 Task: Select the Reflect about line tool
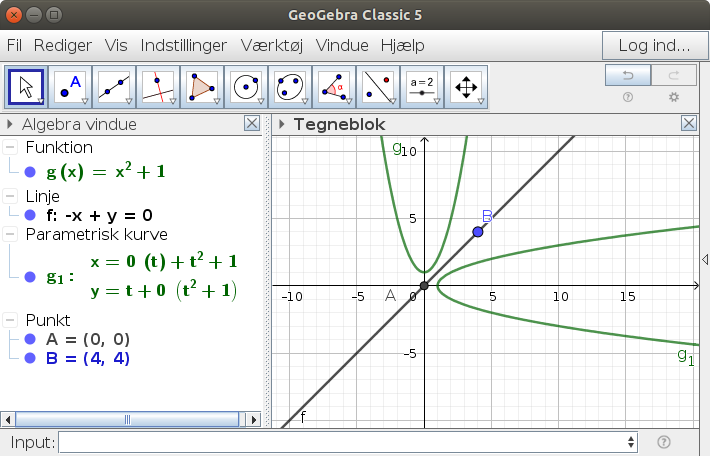[x=378, y=87]
